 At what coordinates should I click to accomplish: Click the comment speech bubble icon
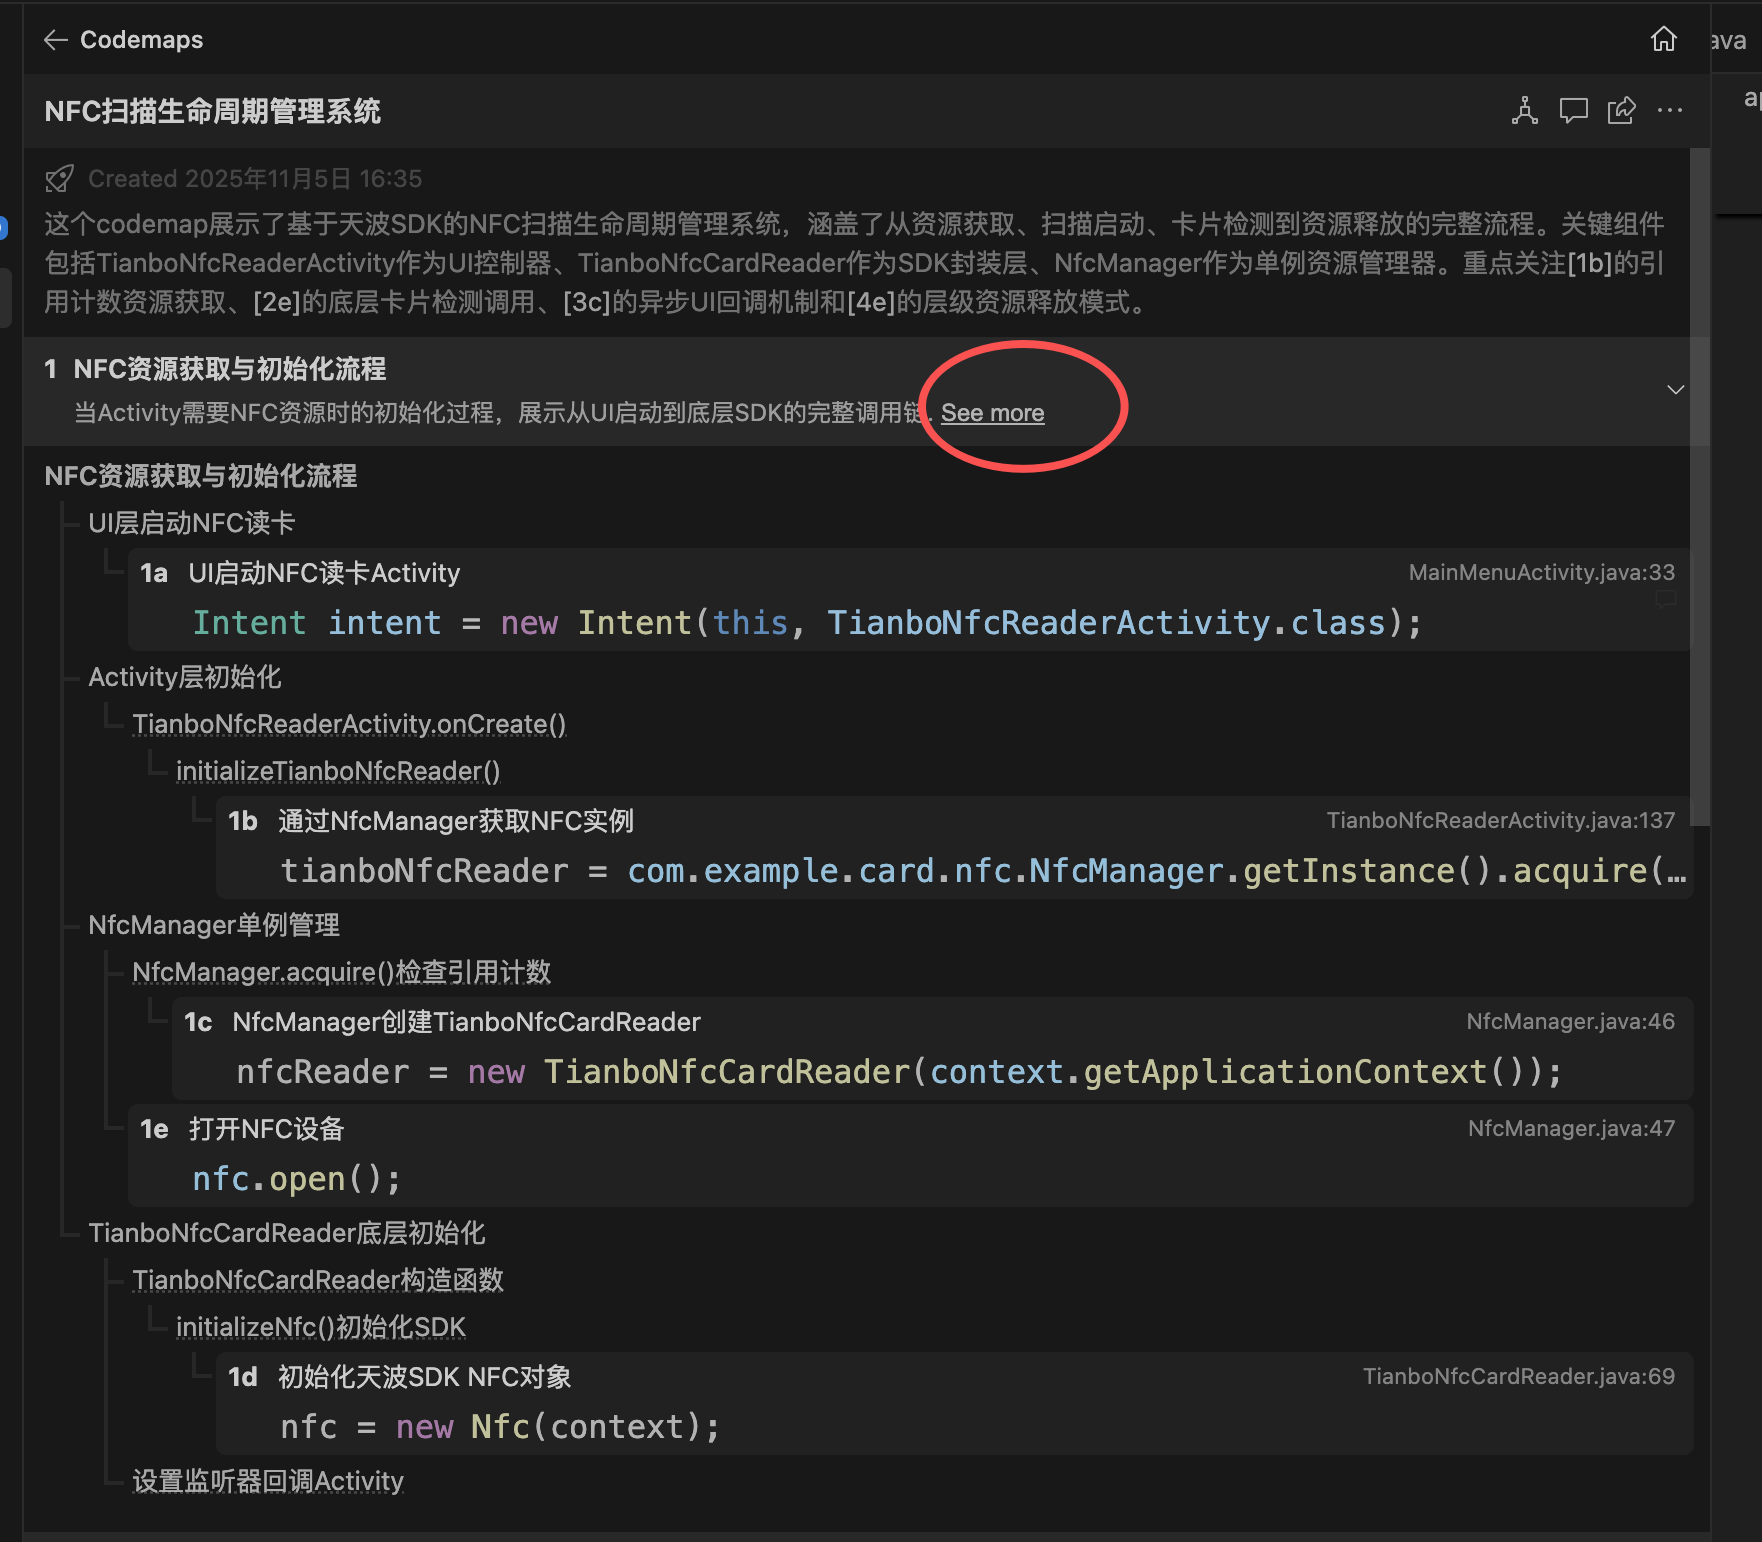tap(1573, 110)
